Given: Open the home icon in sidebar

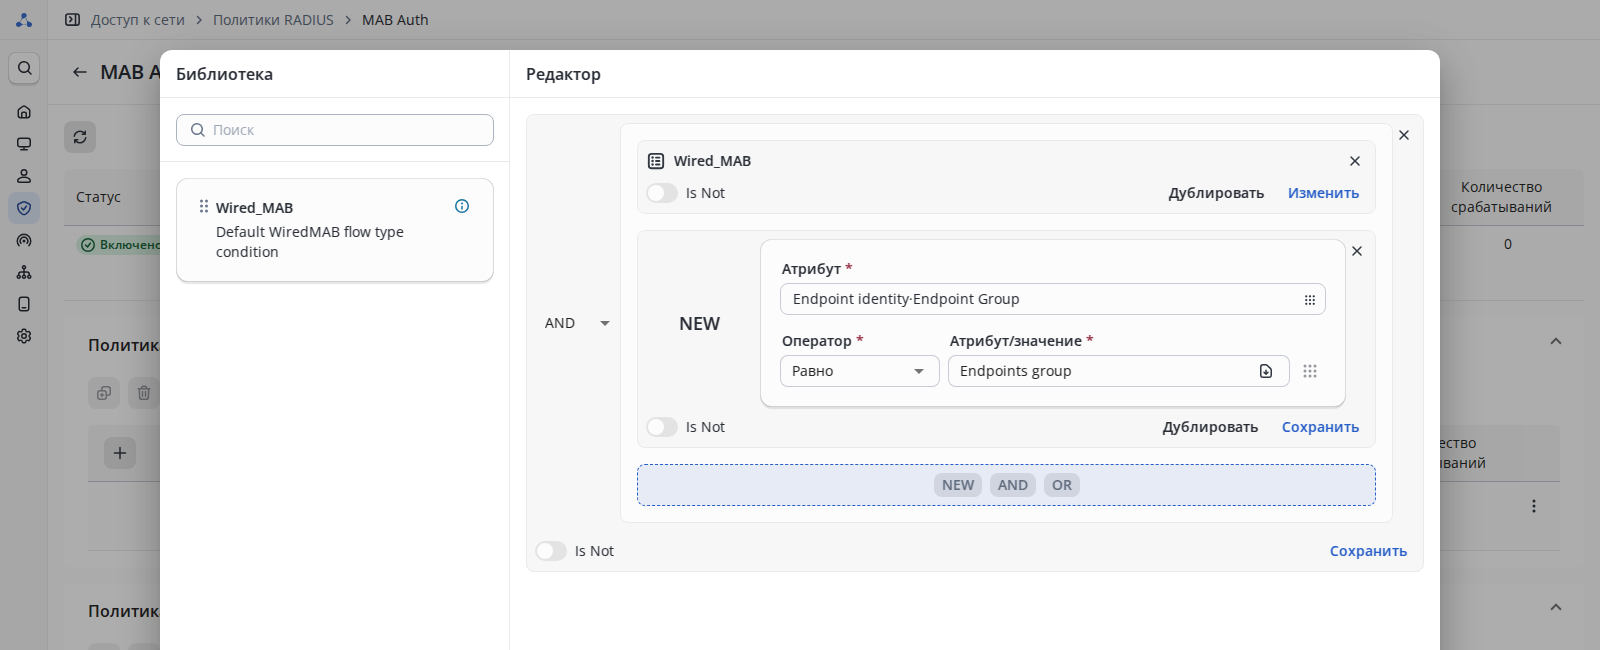Looking at the screenshot, I should (x=24, y=112).
